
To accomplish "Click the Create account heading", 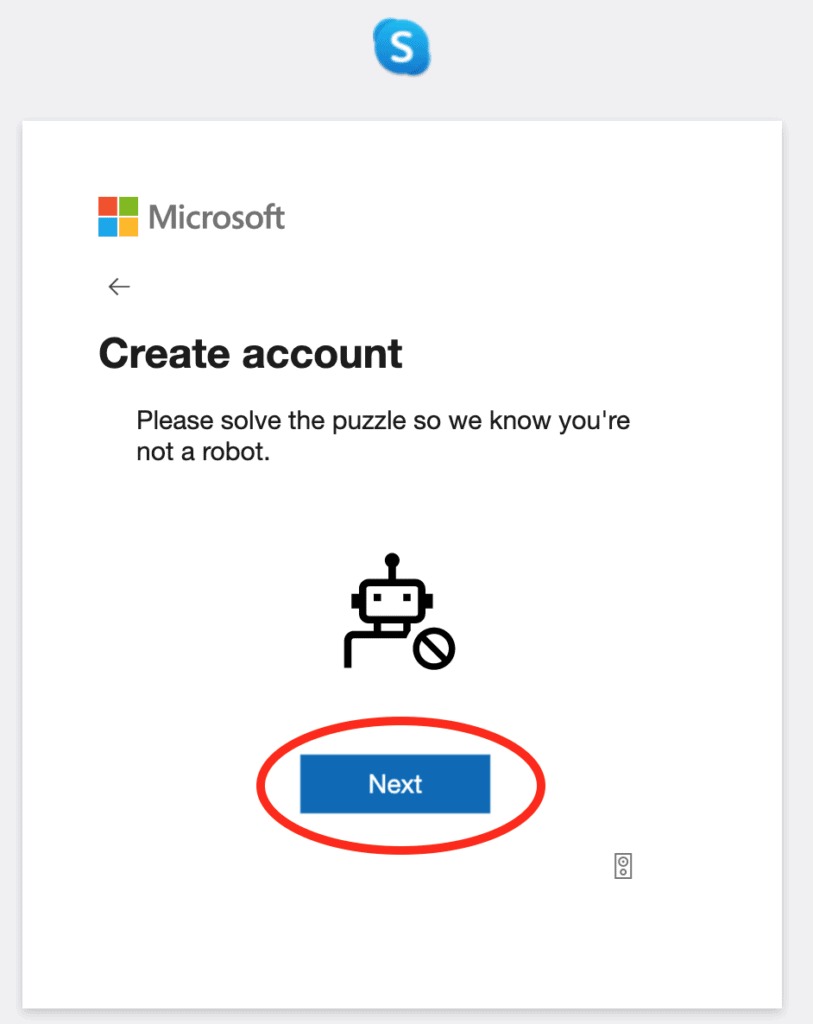I will [x=250, y=353].
